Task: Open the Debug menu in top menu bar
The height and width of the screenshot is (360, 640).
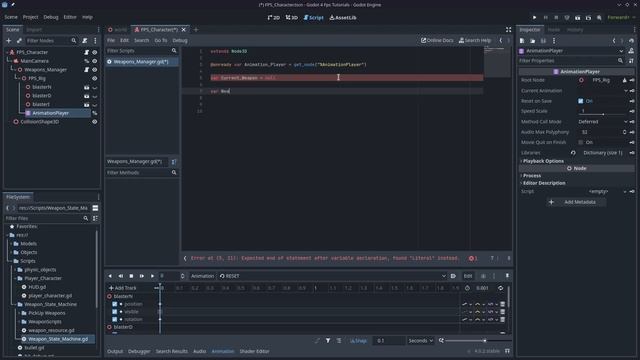Action: [x=51, y=17]
